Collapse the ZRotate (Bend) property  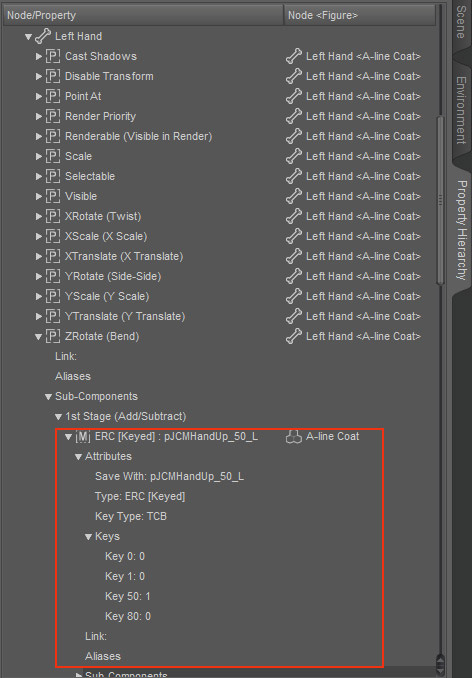pyautogui.click(x=39, y=336)
